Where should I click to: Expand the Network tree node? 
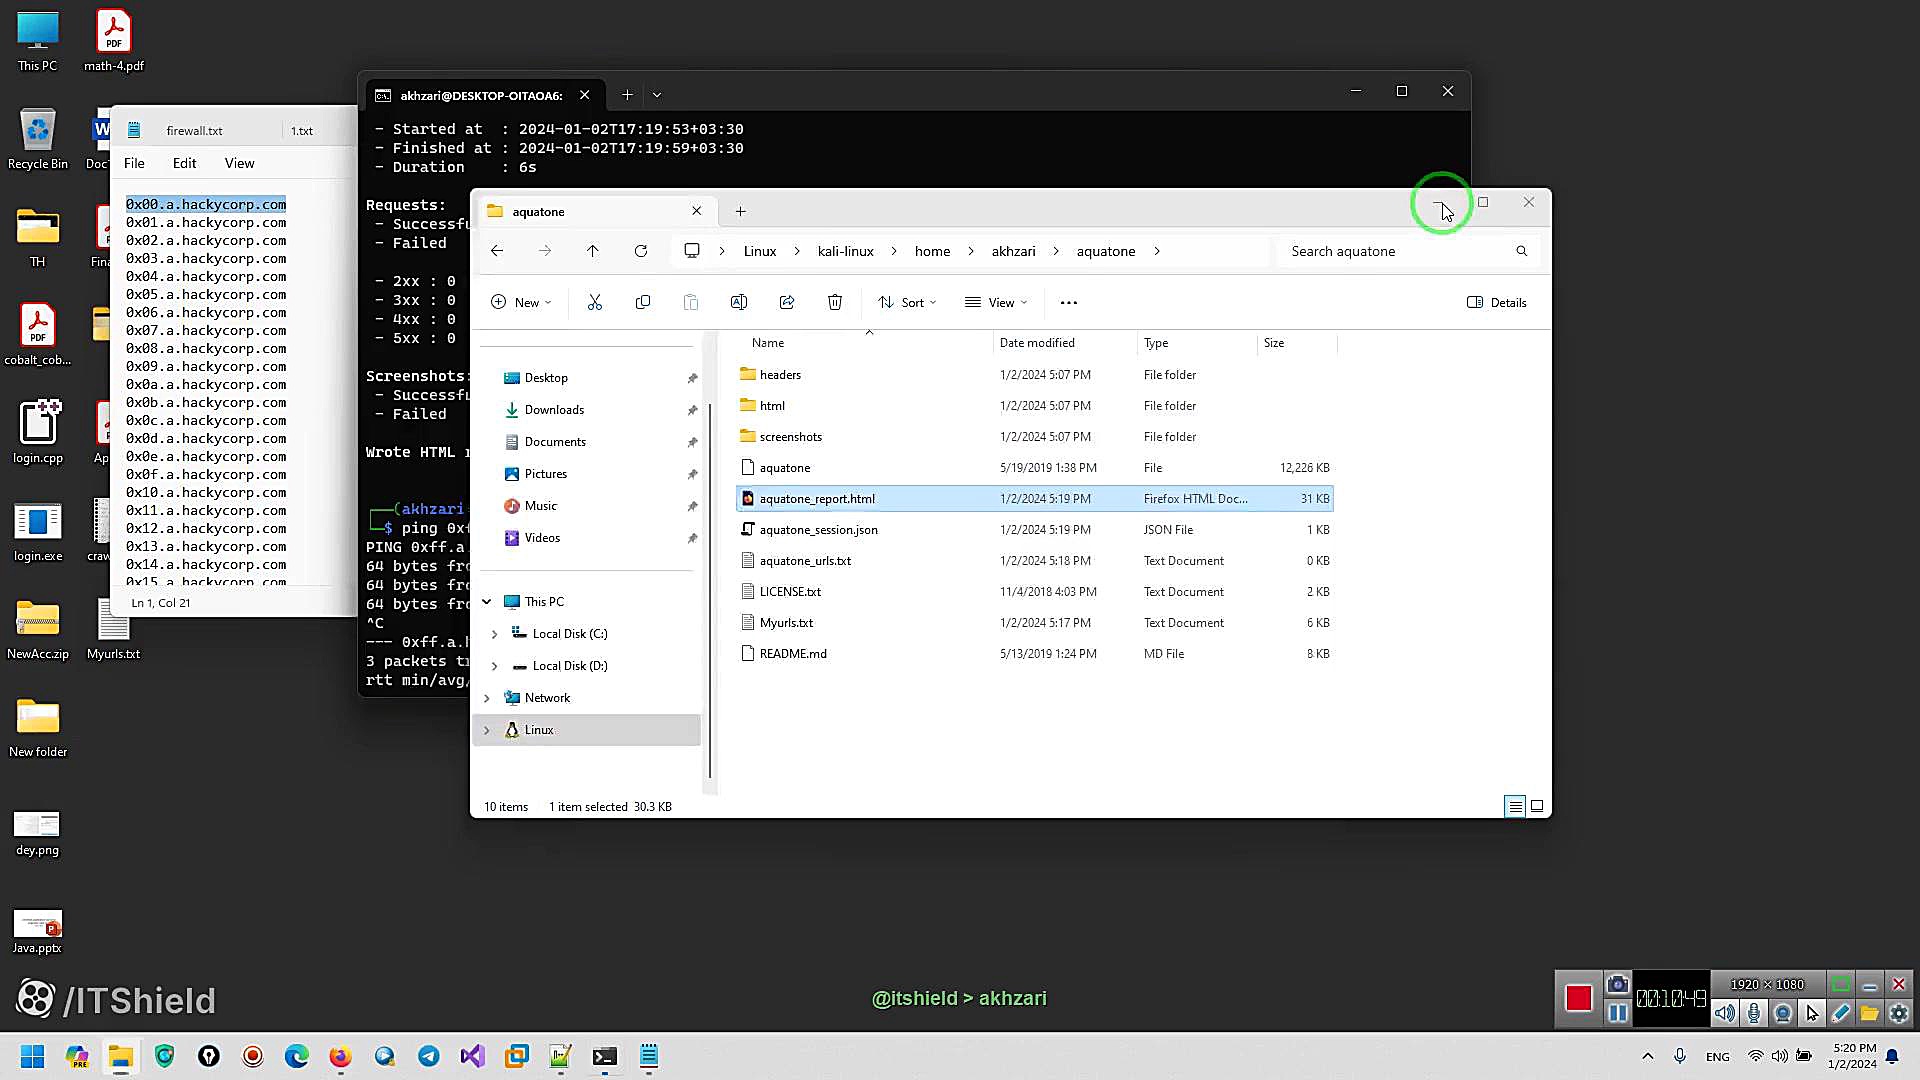487,698
